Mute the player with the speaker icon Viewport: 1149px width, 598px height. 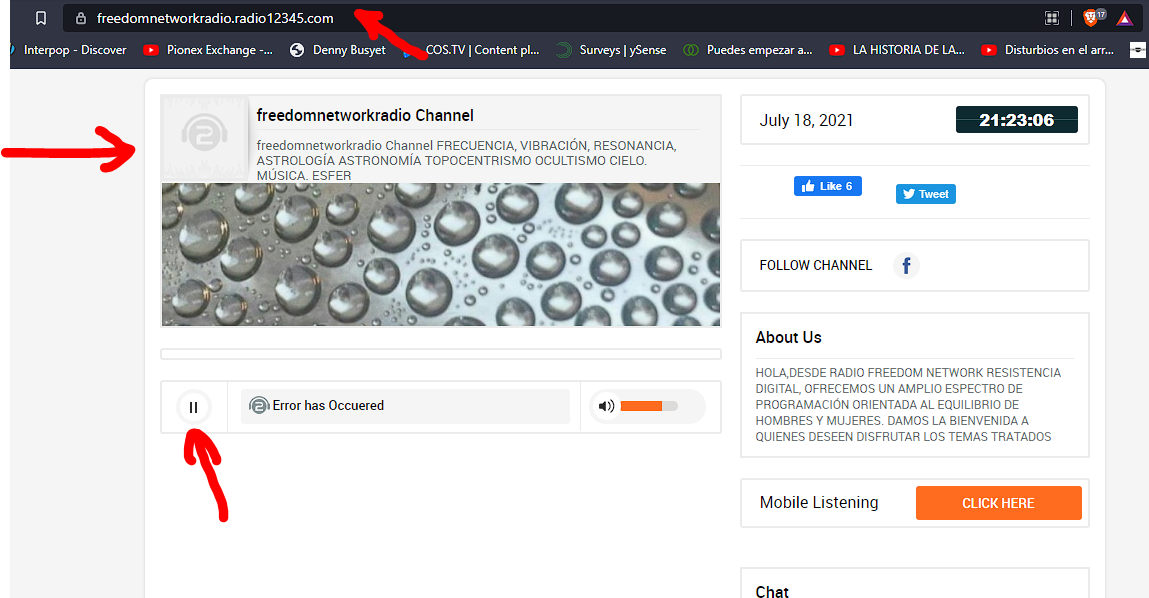606,406
